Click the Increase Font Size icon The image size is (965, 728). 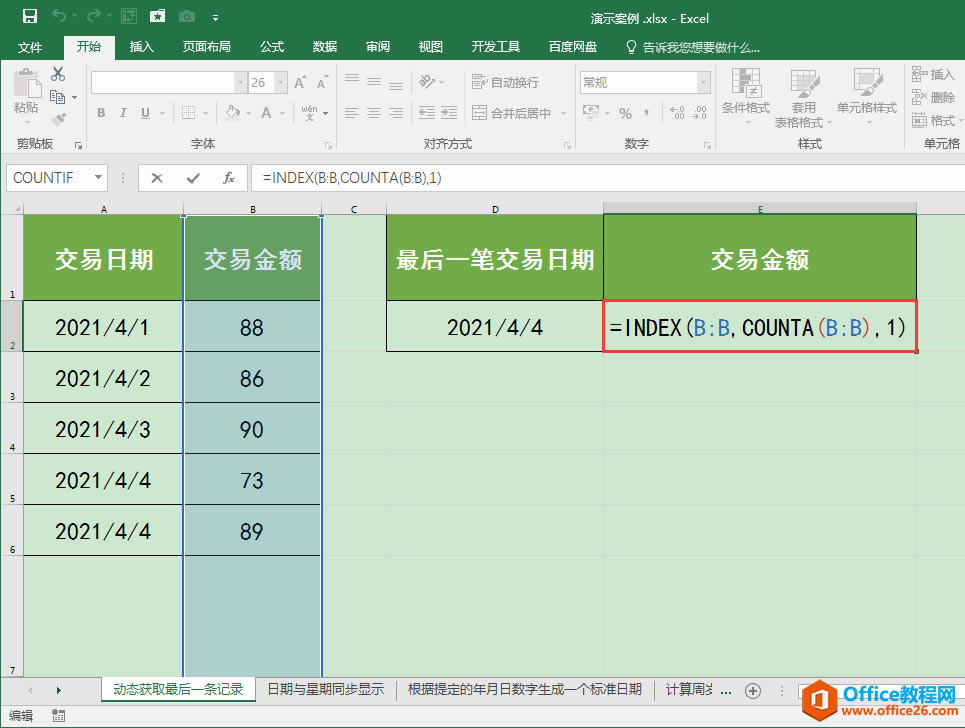pyautogui.click(x=300, y=82)
